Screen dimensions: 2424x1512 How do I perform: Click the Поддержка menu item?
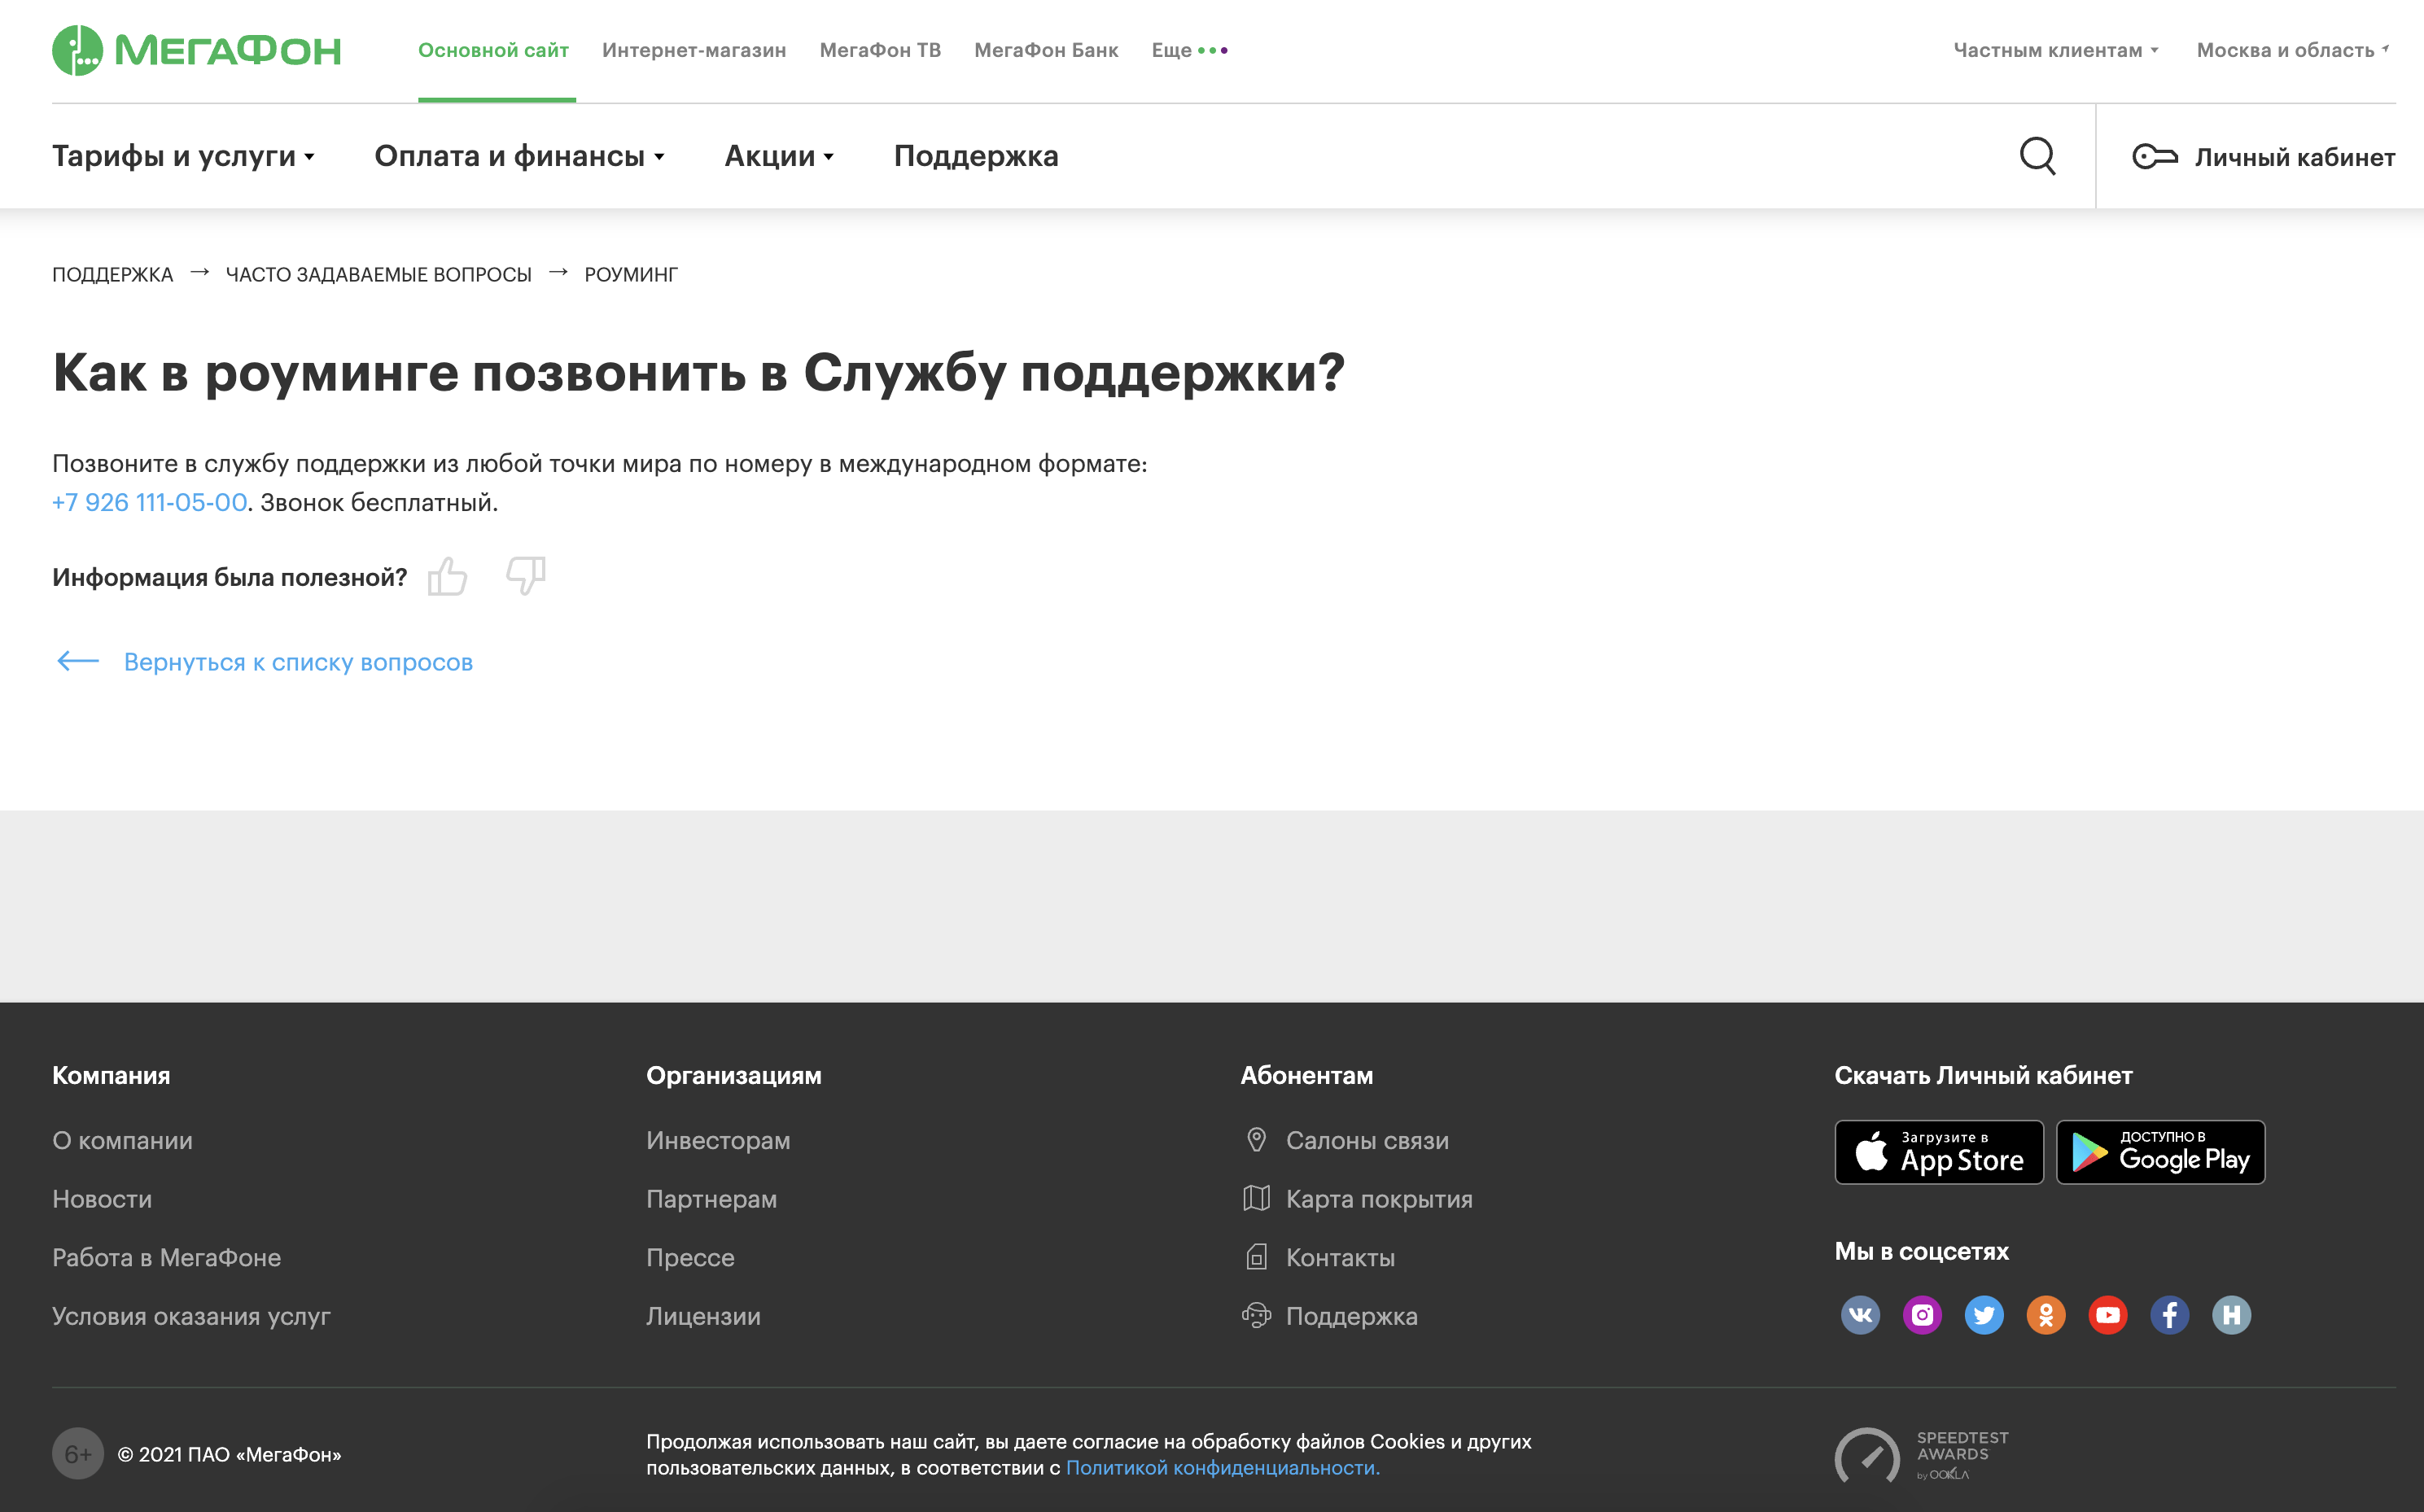click(x=974, y=155)
